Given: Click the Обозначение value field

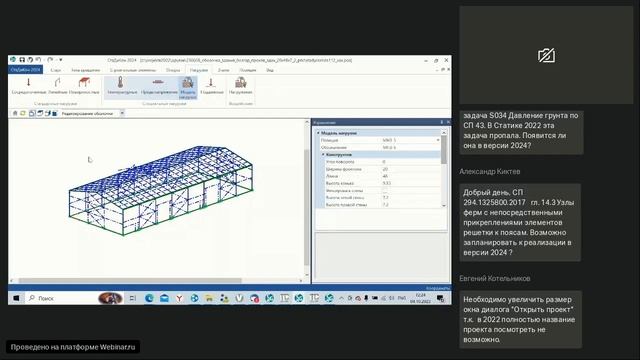Looking at the screenshot, I should [410, 147].
